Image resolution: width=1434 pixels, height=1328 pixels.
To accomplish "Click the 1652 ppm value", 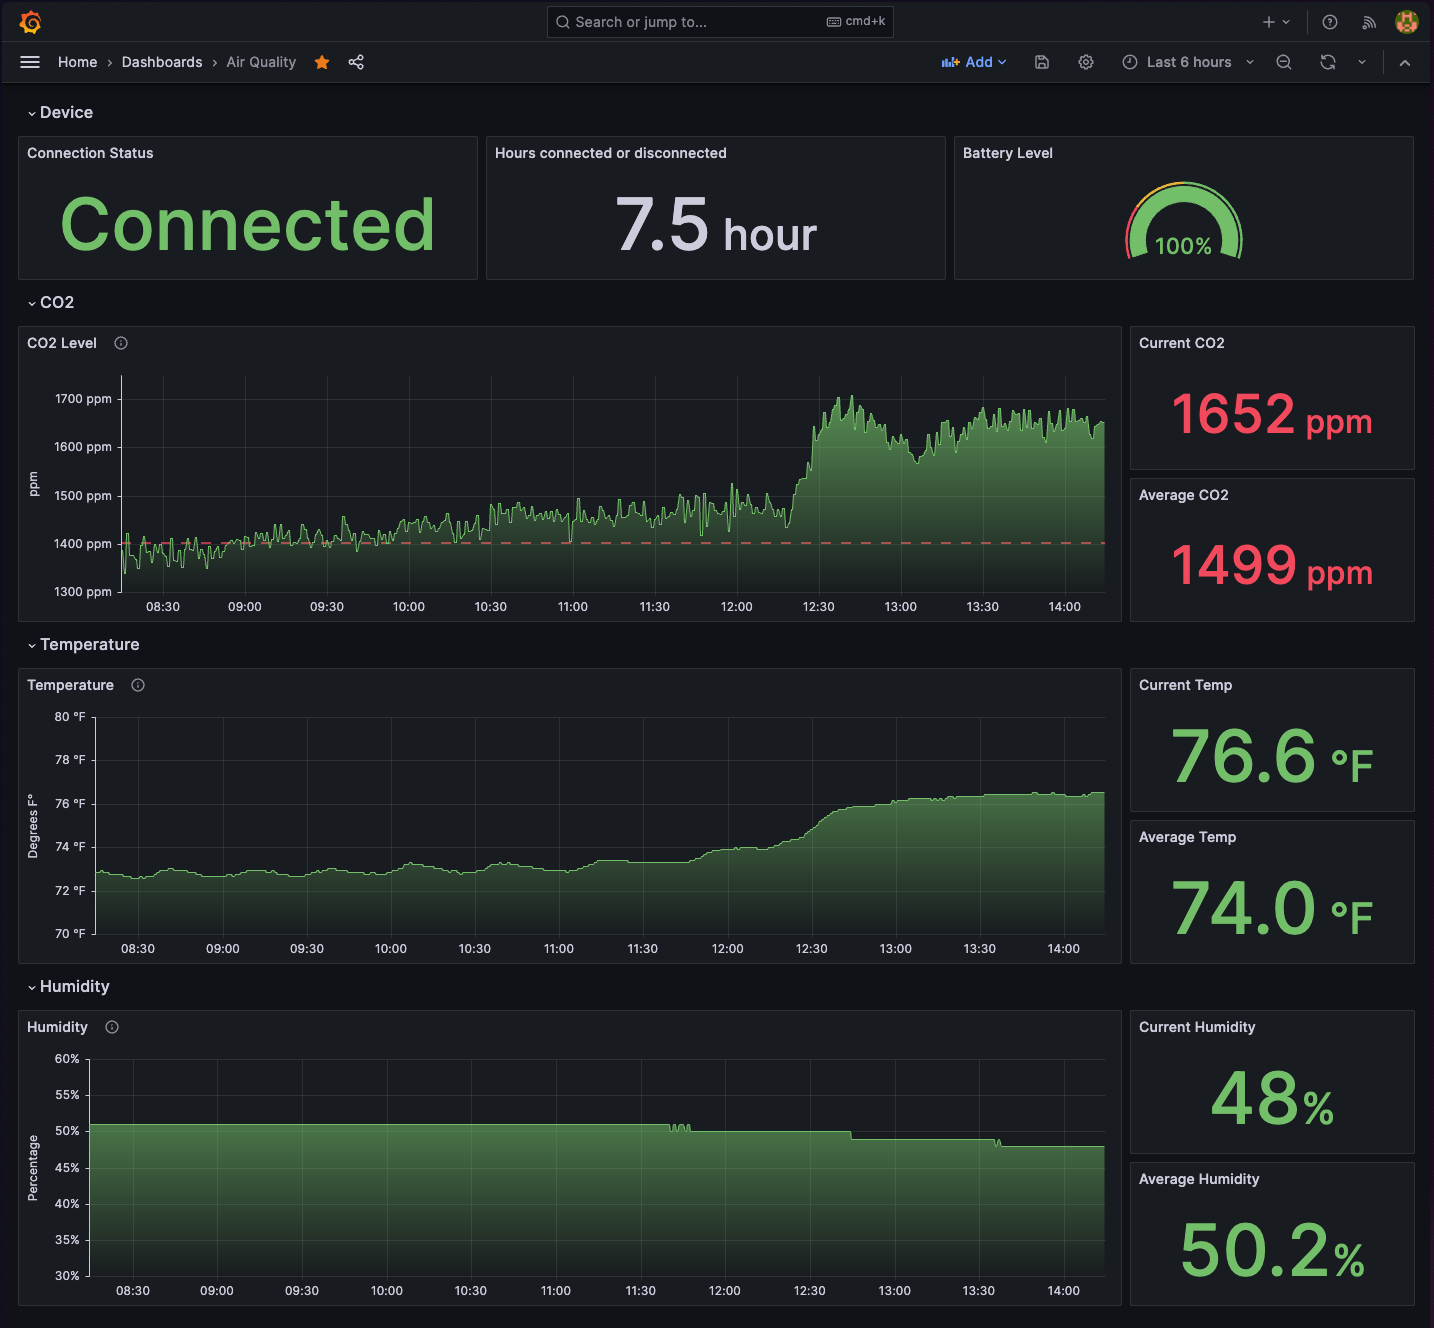I will (x=1272, y=414).
